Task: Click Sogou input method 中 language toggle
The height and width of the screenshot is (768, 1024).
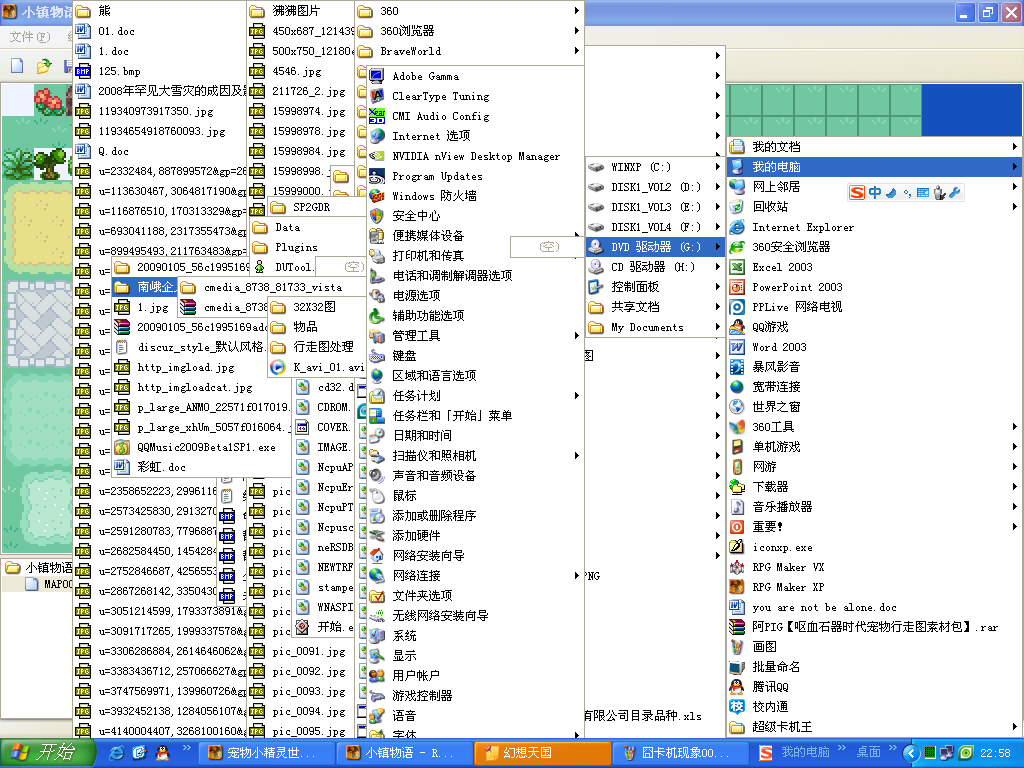Action: pyautogui.click(x=874, y=193)
